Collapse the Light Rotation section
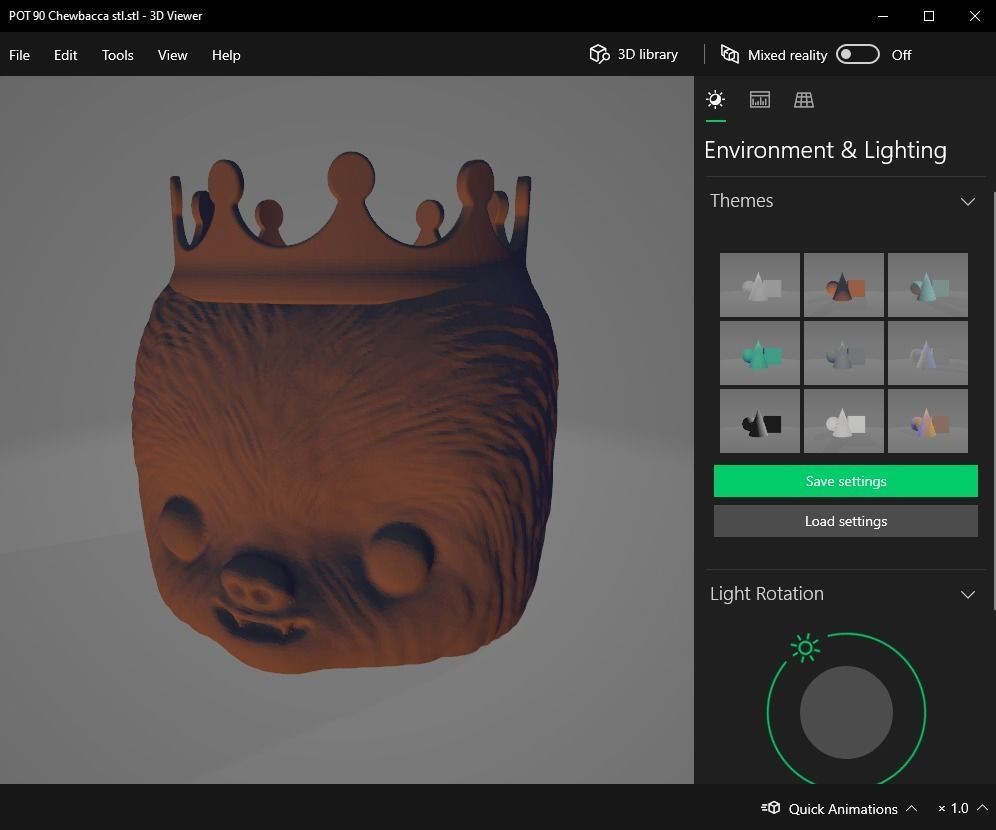This screenshot has height=830, width=996. pos(967,595)
